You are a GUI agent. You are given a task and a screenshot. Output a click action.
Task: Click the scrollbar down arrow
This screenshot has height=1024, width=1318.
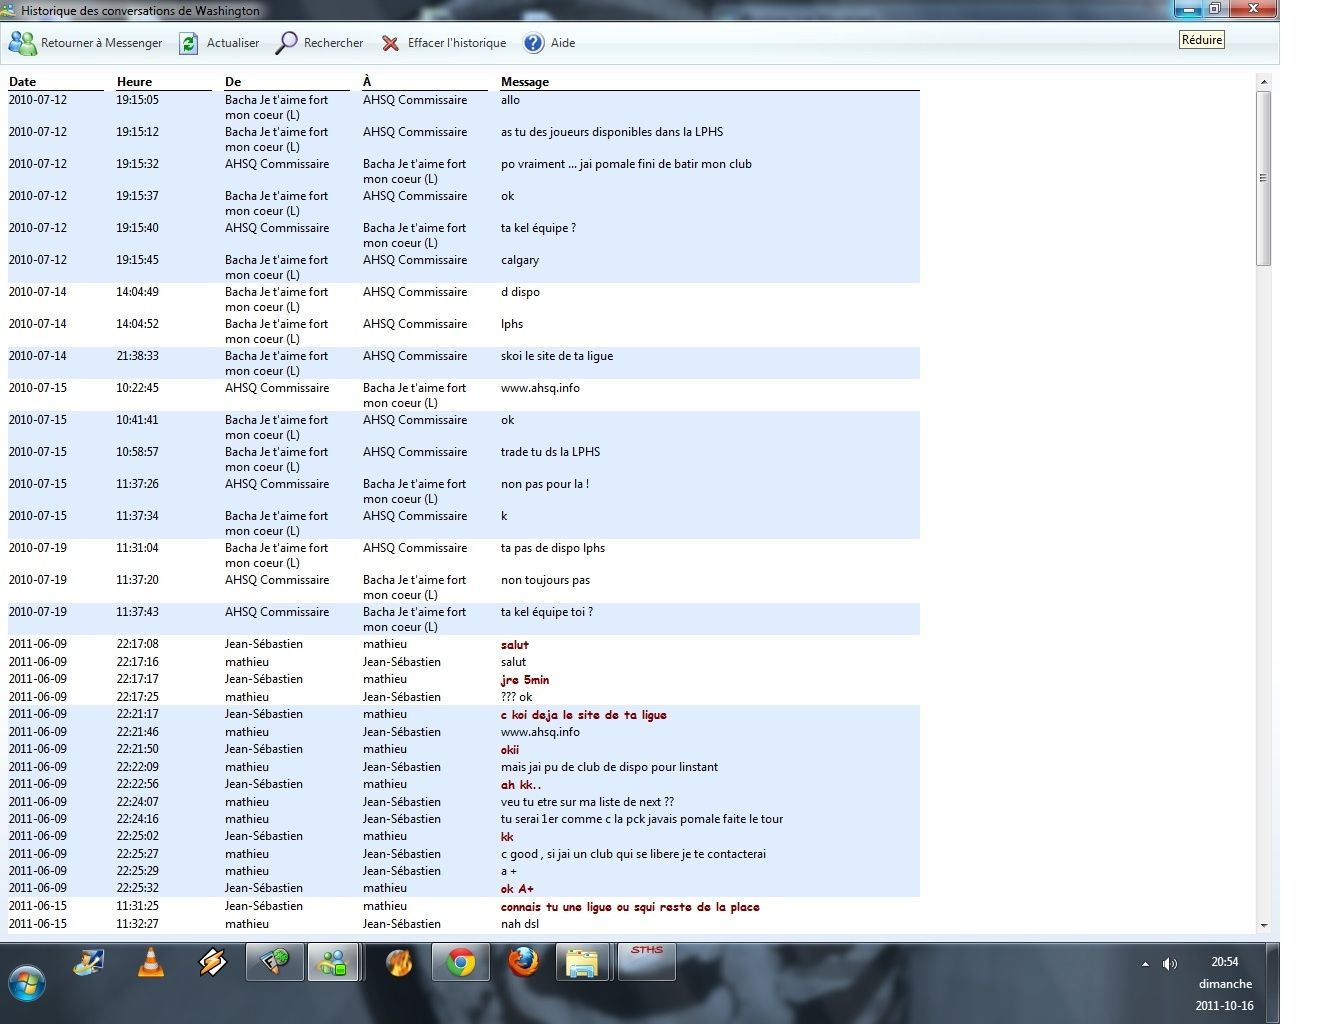[x=1264, y=925]
